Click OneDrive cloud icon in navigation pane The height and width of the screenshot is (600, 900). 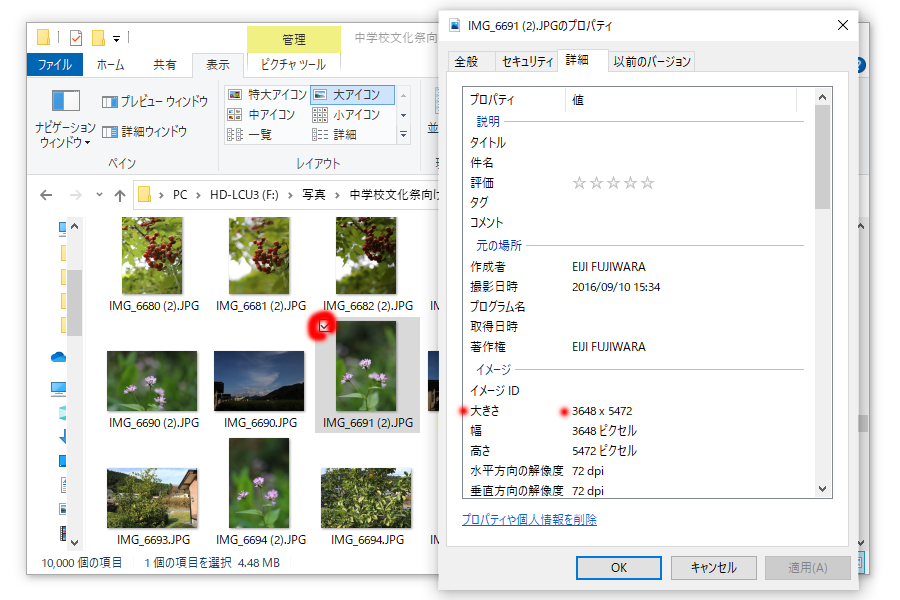coord(59,357)
